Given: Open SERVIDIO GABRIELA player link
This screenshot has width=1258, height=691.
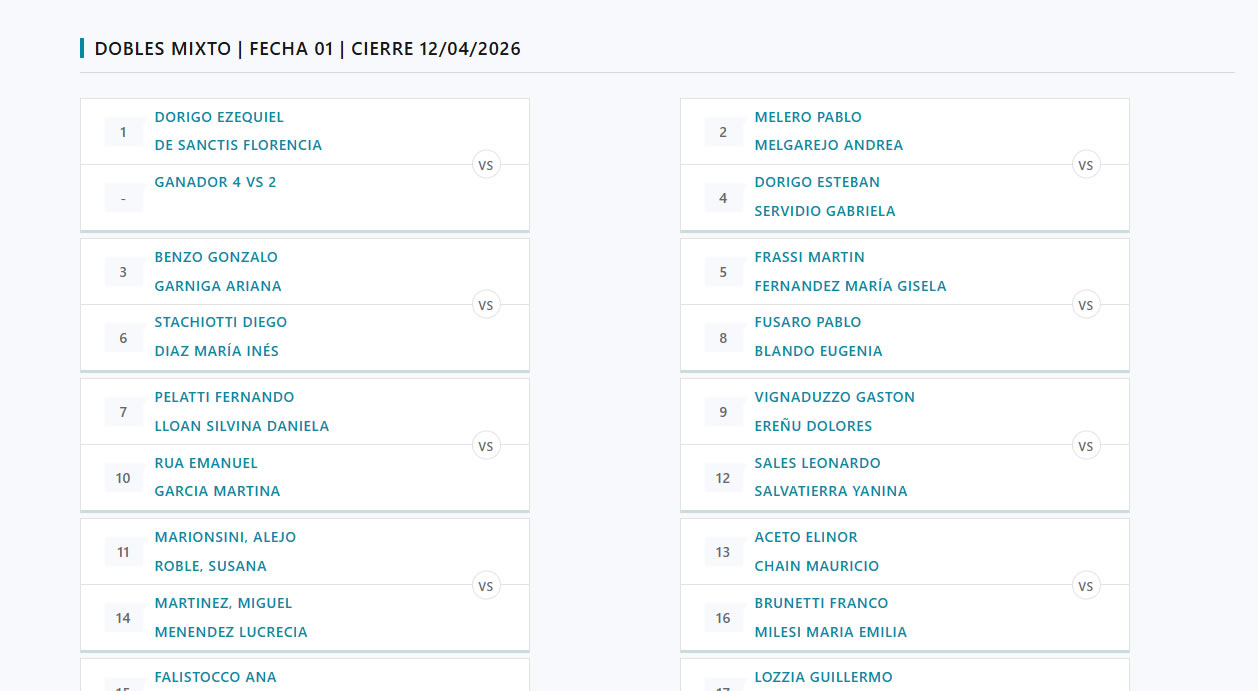Looking at the screenshot, I should pos(825,211).
